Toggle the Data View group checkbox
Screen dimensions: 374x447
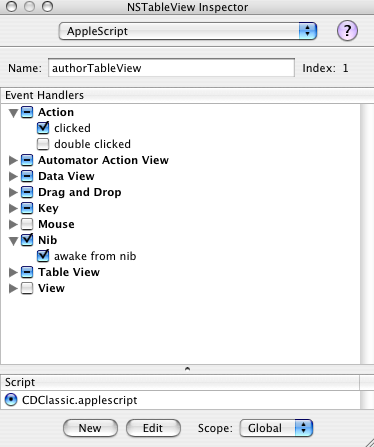[27, 176]
